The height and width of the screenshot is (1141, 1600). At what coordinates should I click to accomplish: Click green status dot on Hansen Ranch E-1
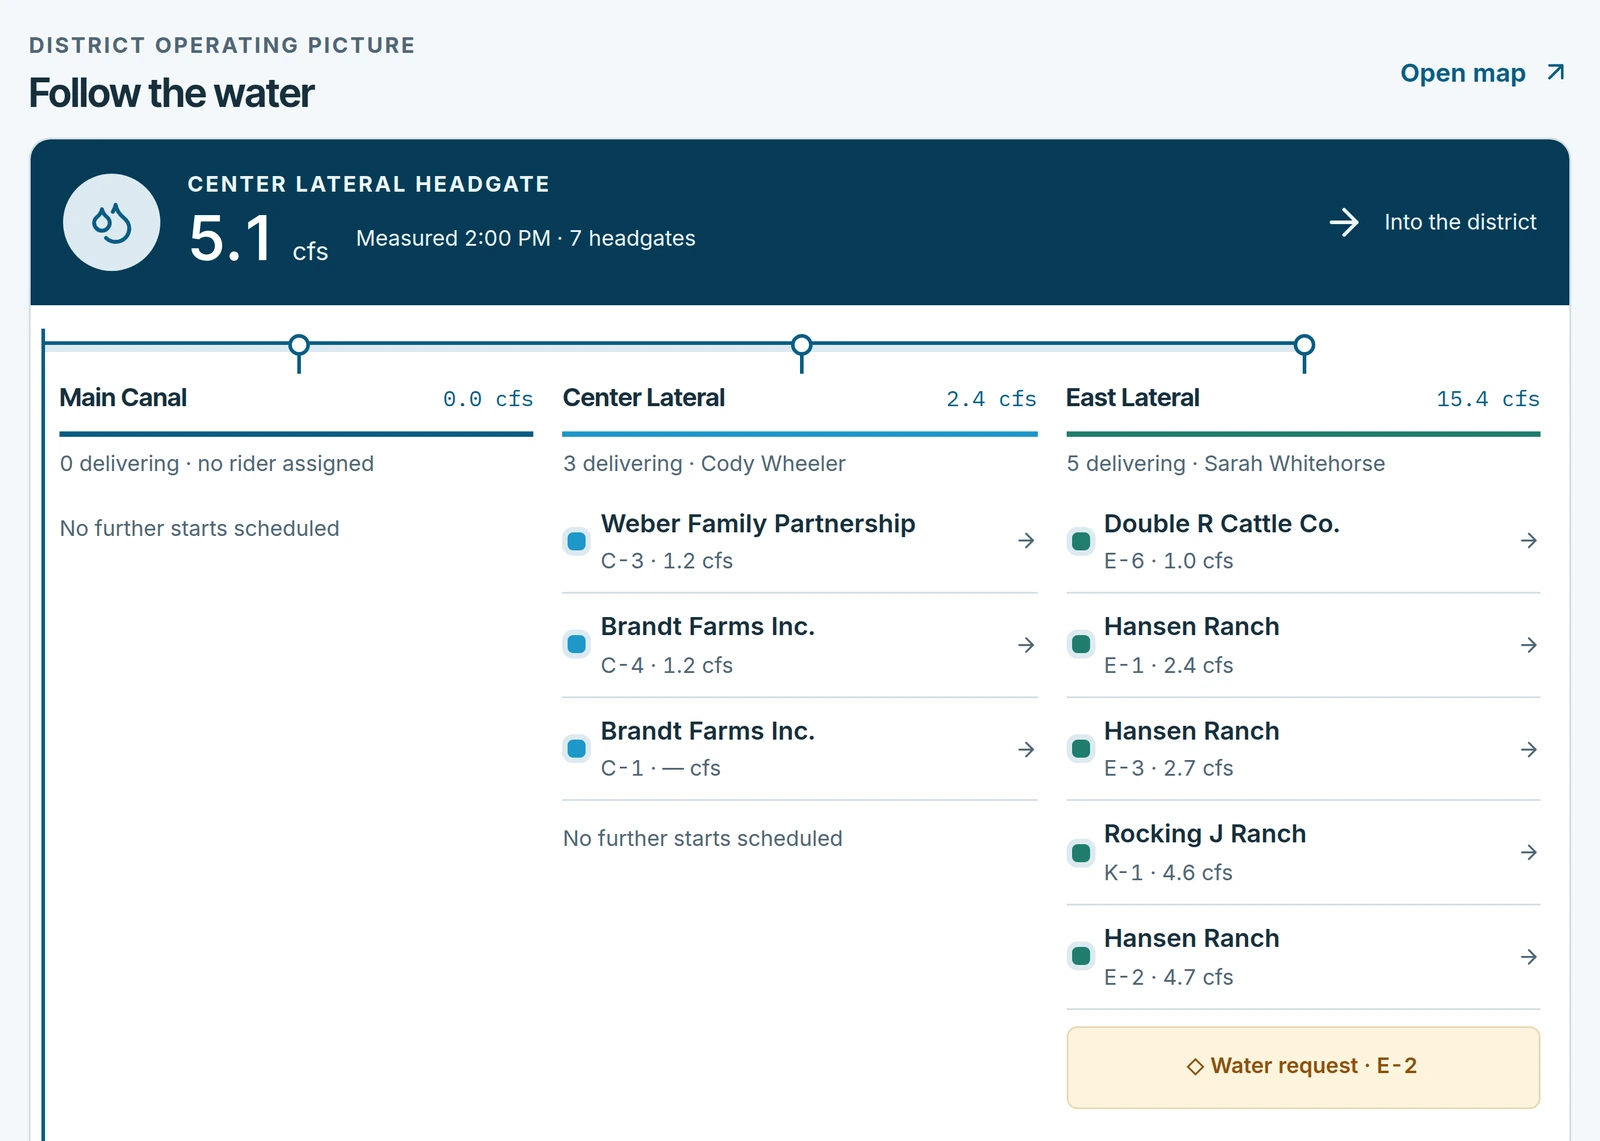coord(1081,644)
